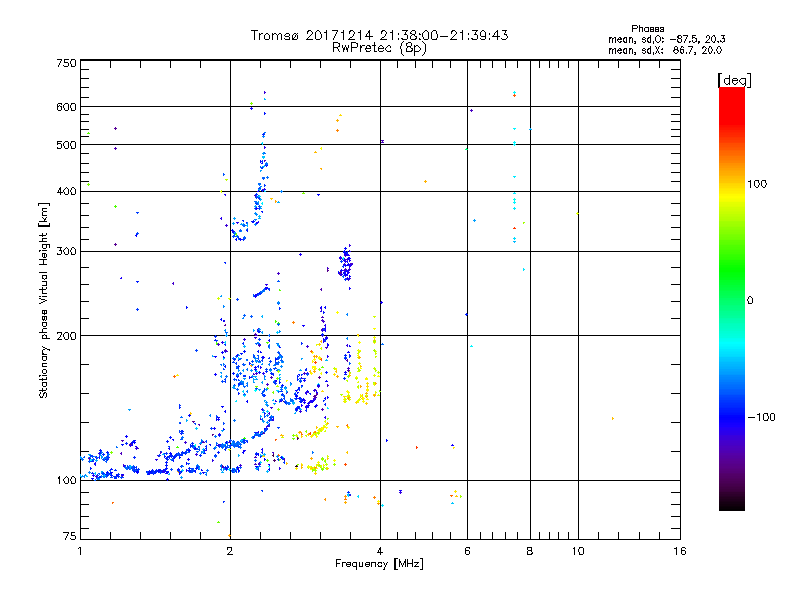
Task: Click the 'Frequency [MHz]' axis label
Action: (x=379, y=564)
